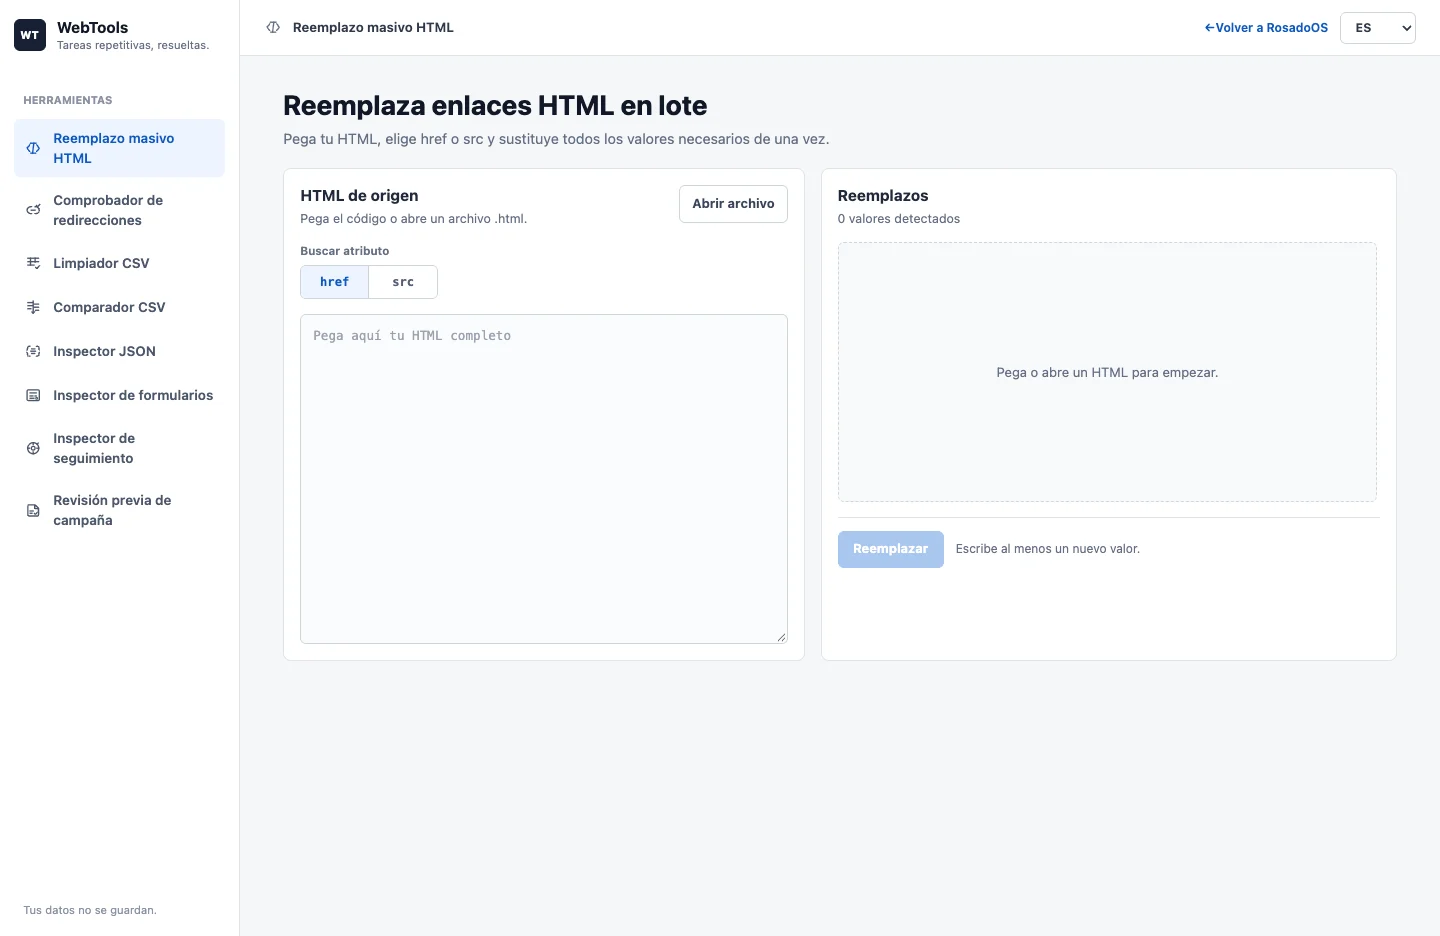
Task: Click the 'Buscar atributo' label
Action: point(345,251)
